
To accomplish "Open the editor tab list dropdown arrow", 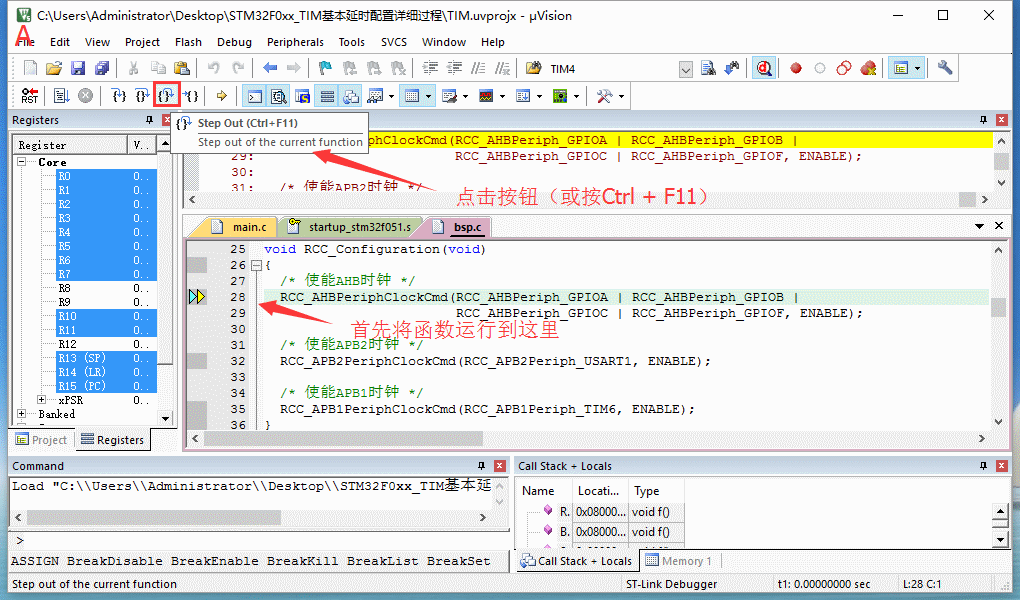I will (x=979, y=226).
